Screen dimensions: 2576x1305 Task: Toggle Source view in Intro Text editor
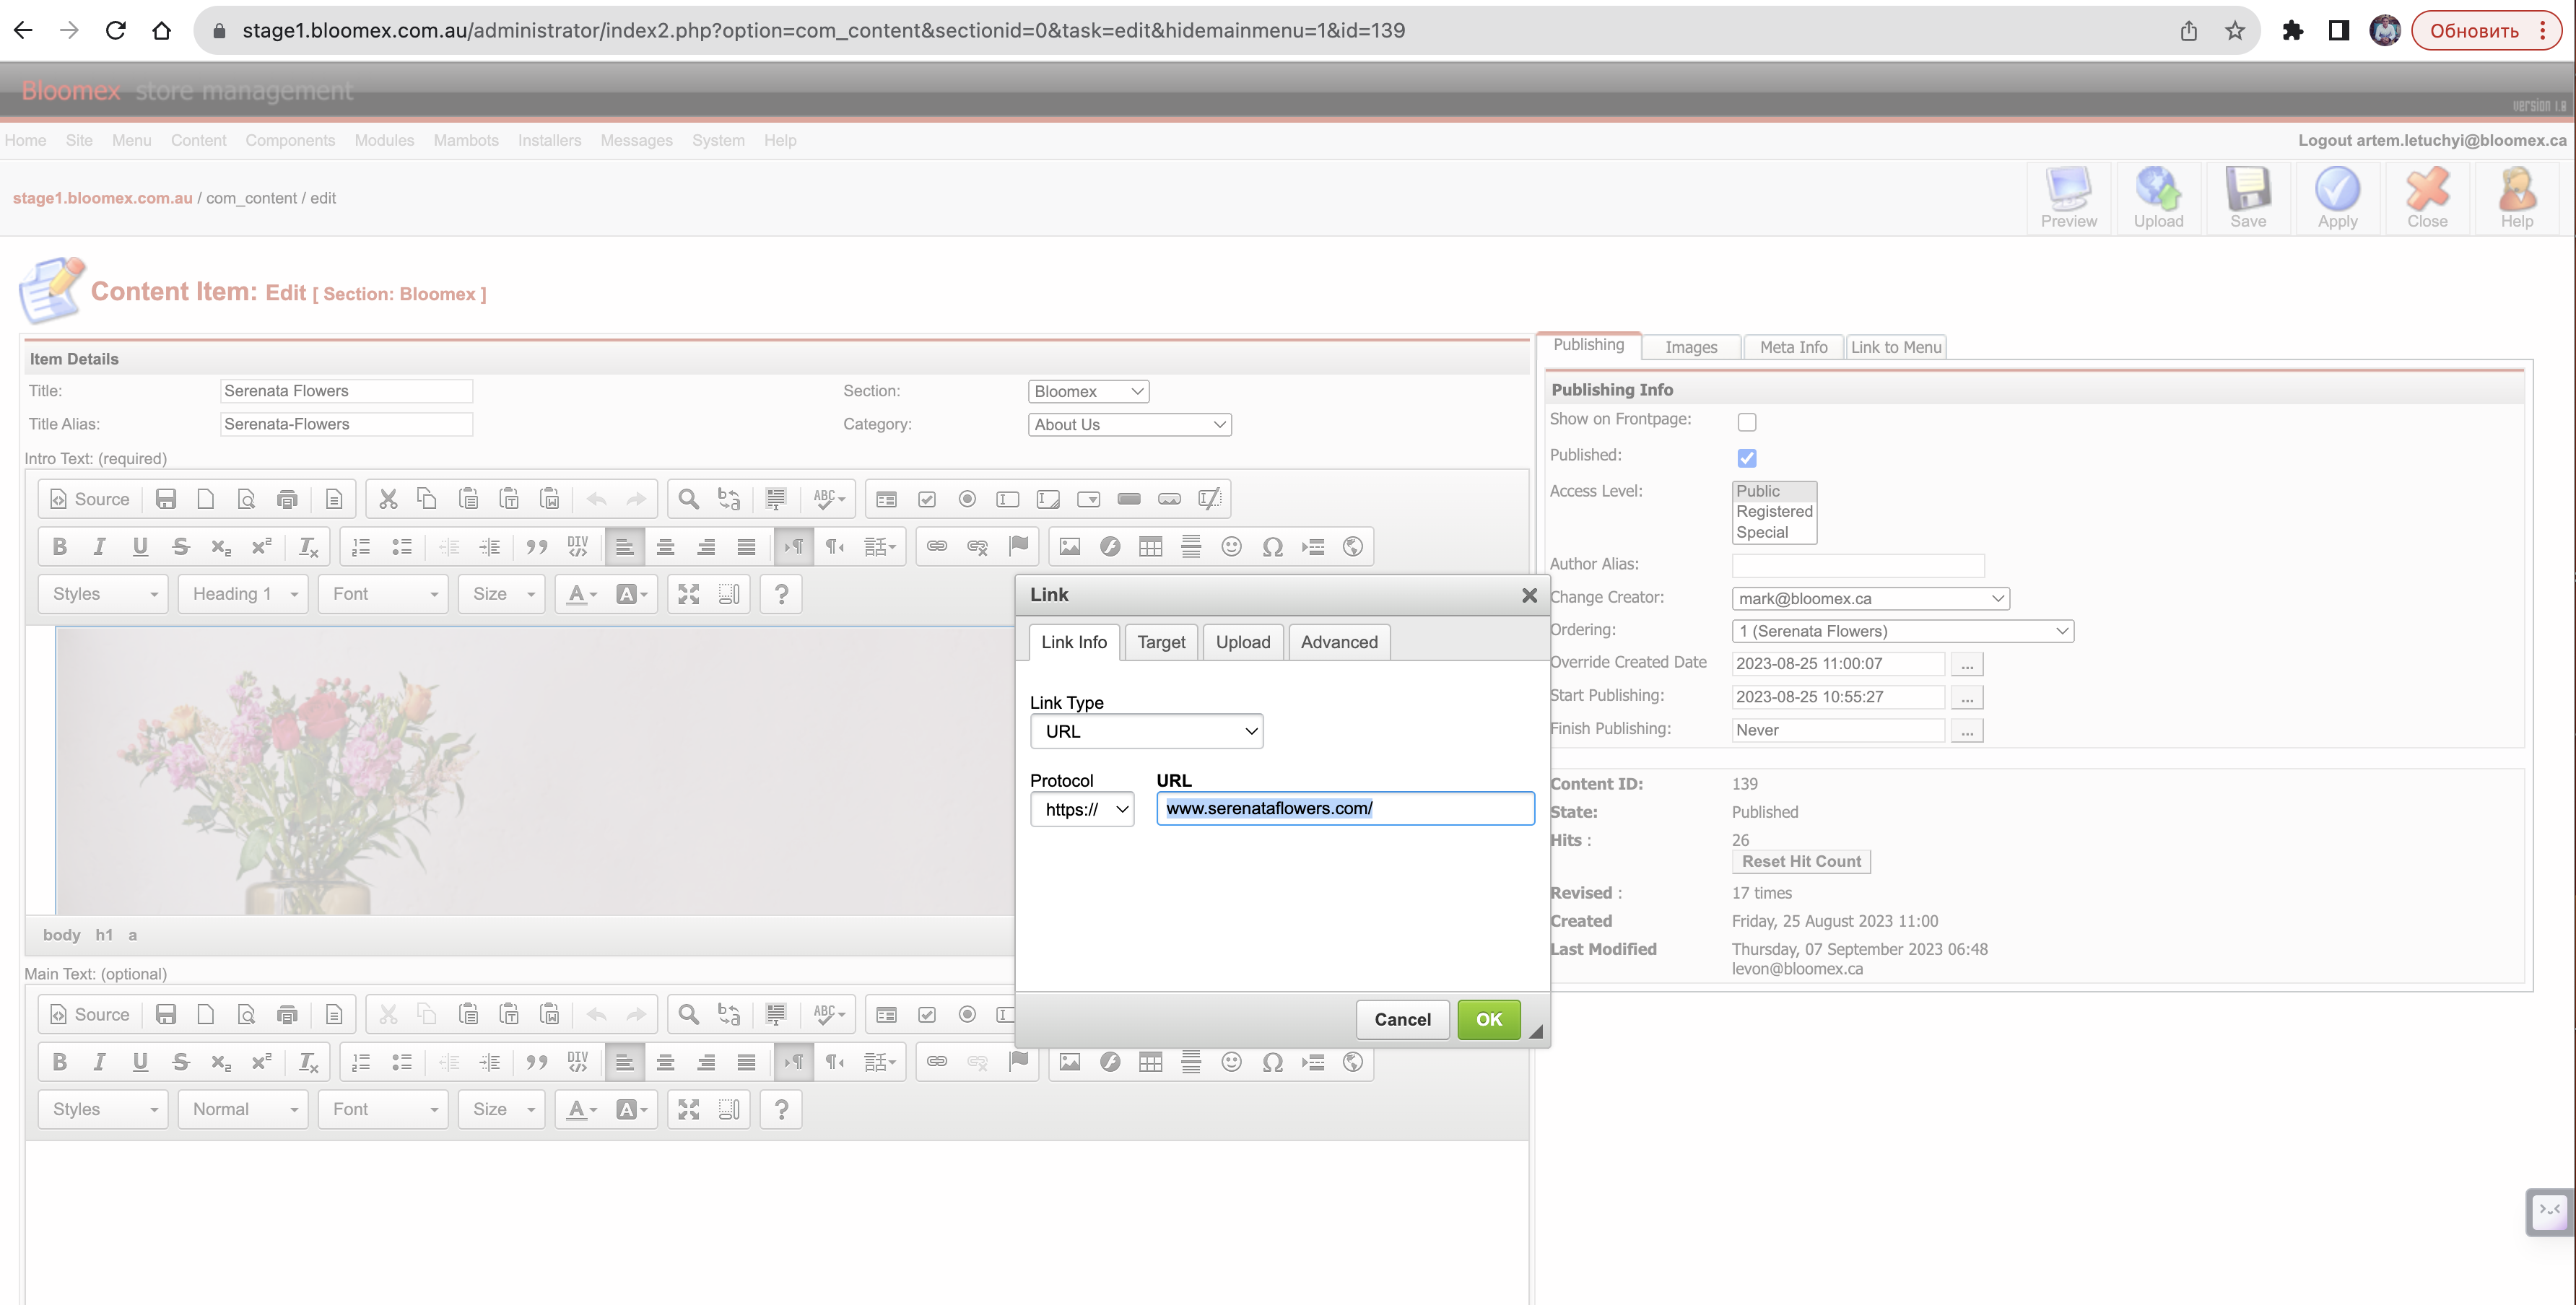90,499
